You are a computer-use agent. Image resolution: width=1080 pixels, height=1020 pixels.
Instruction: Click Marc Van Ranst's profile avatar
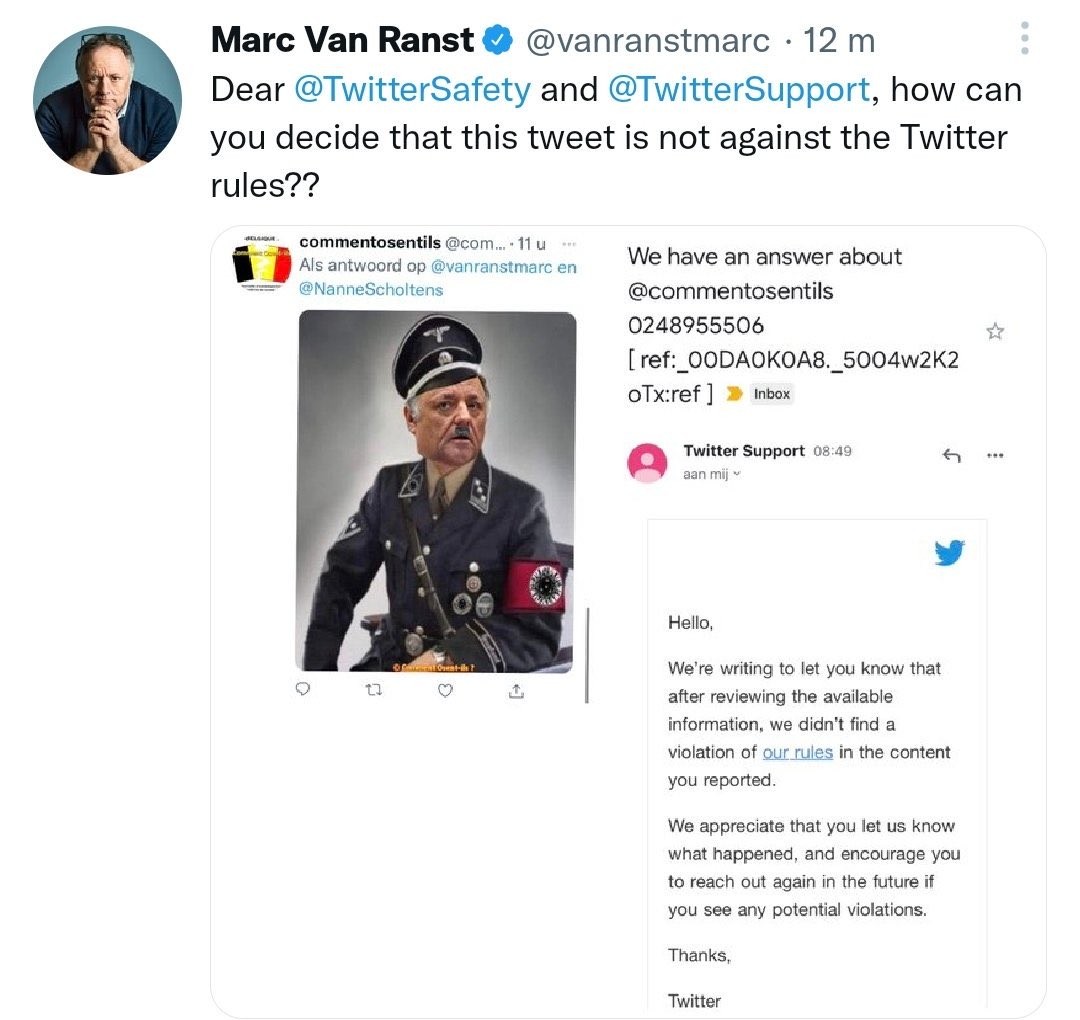(x=107, y=101)
